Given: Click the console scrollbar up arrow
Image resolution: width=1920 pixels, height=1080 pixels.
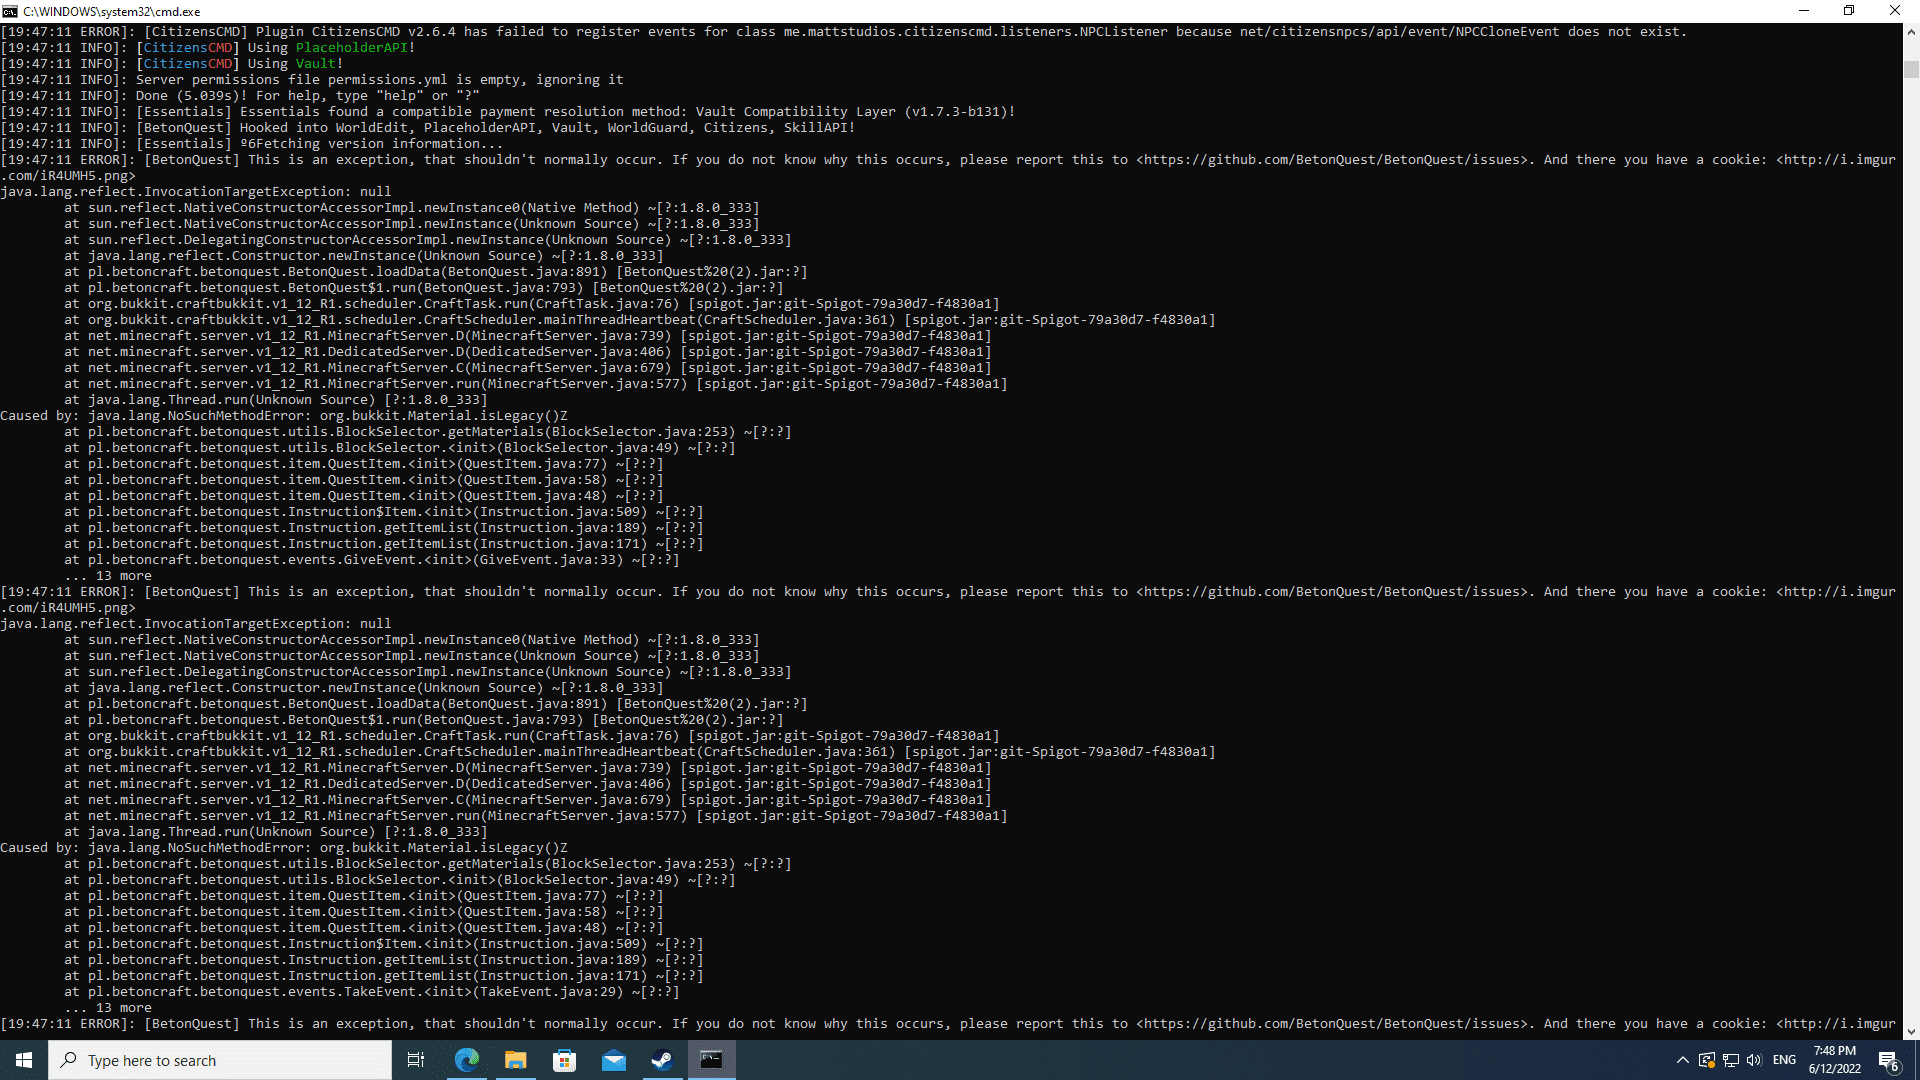Looking at the screenshot, I should [x=1911, y=32].
